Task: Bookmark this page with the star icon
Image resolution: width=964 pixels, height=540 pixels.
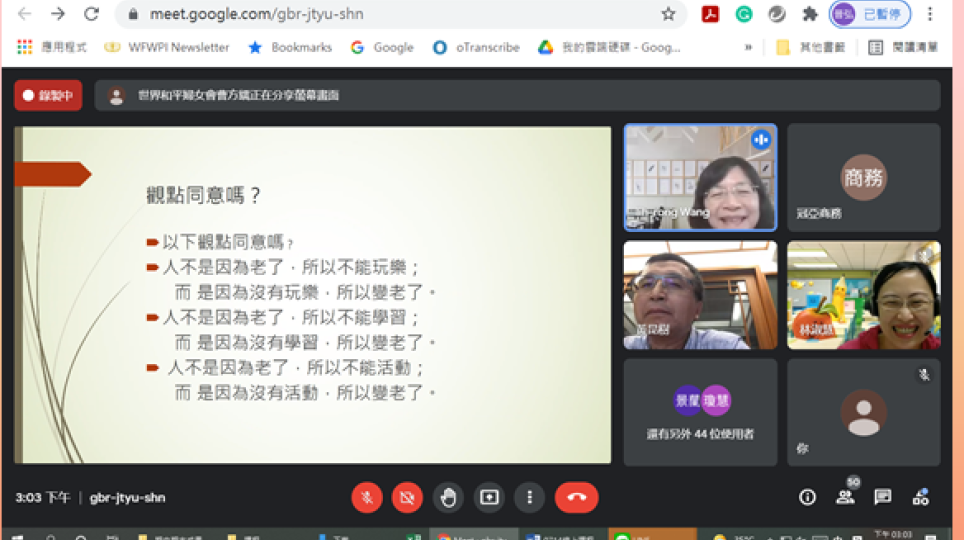Action: [x=668, y=14]
